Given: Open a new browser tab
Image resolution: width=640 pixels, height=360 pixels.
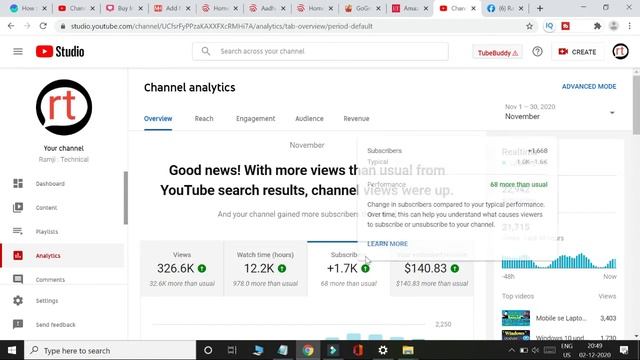Looking at the screenshot, I should [x=540, y=8].
